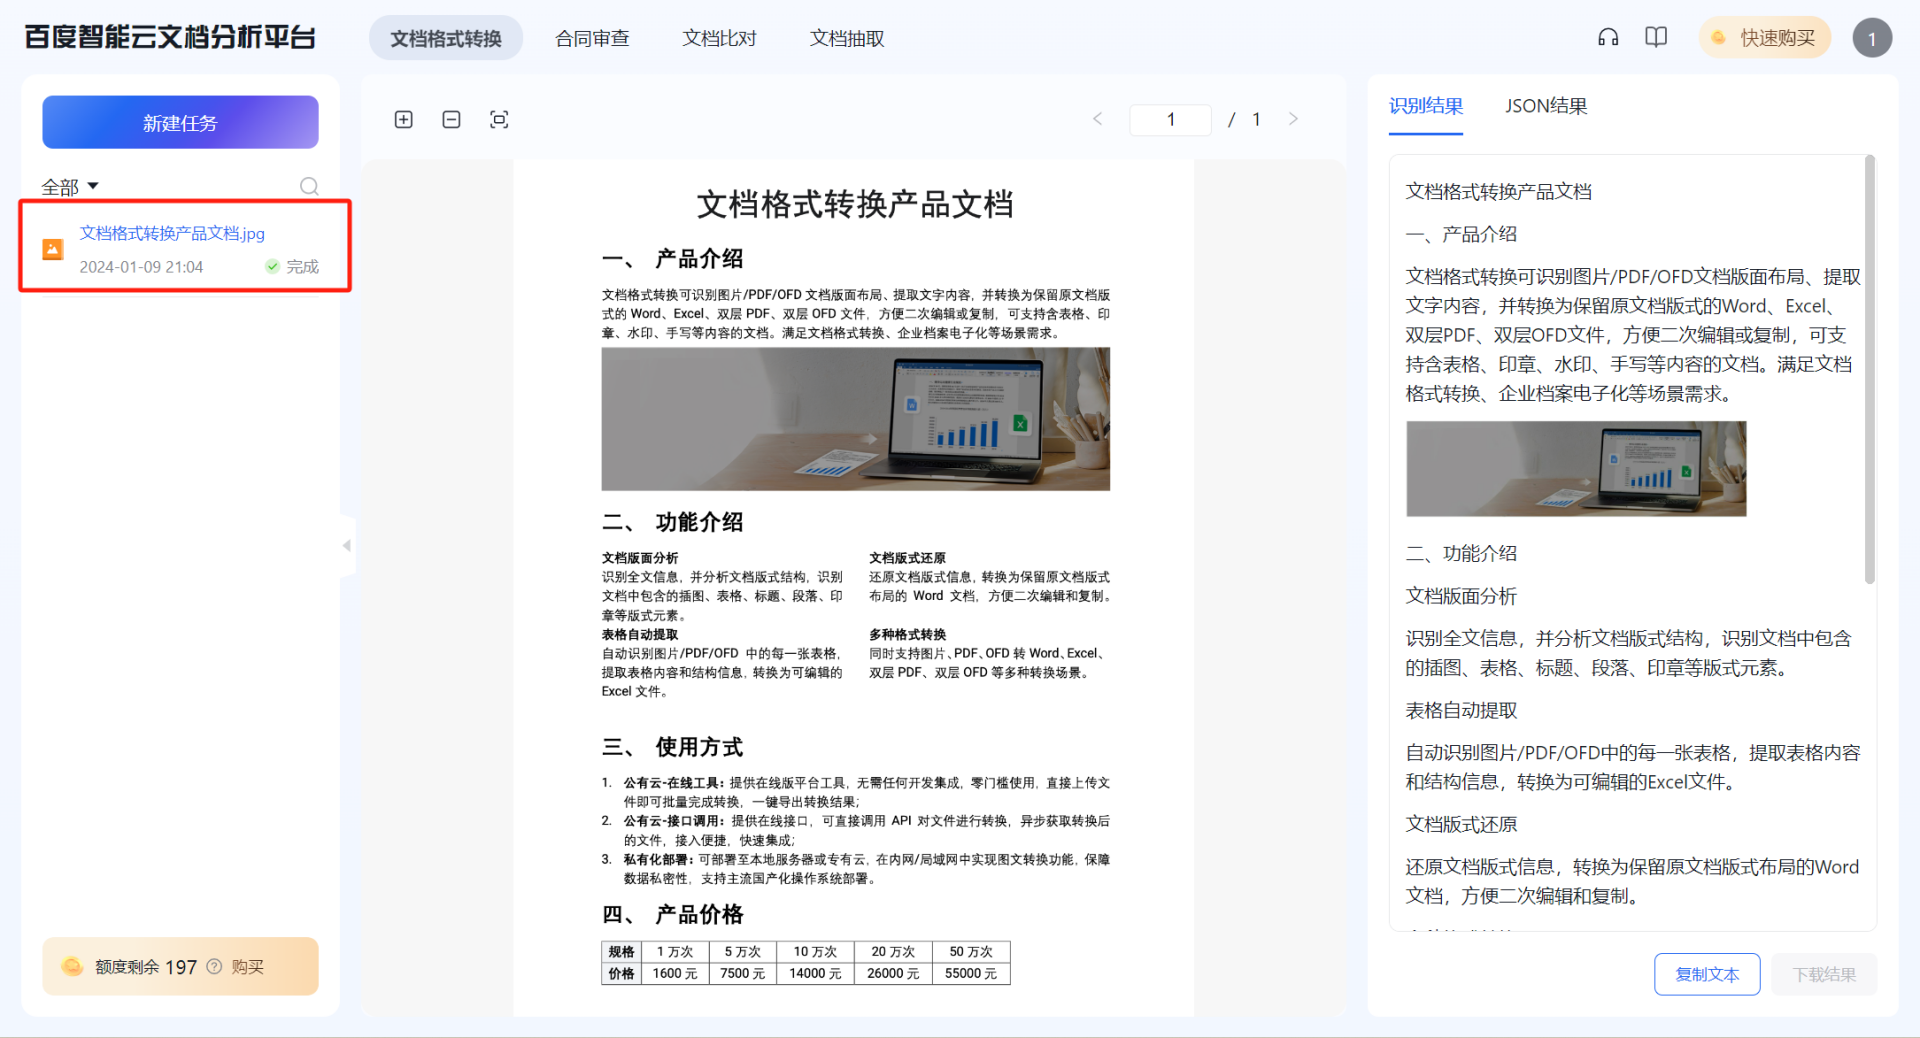Open task 文档格式转换产品文档.jpg
The image size is (1920, 1038).
tap(172, 233)
